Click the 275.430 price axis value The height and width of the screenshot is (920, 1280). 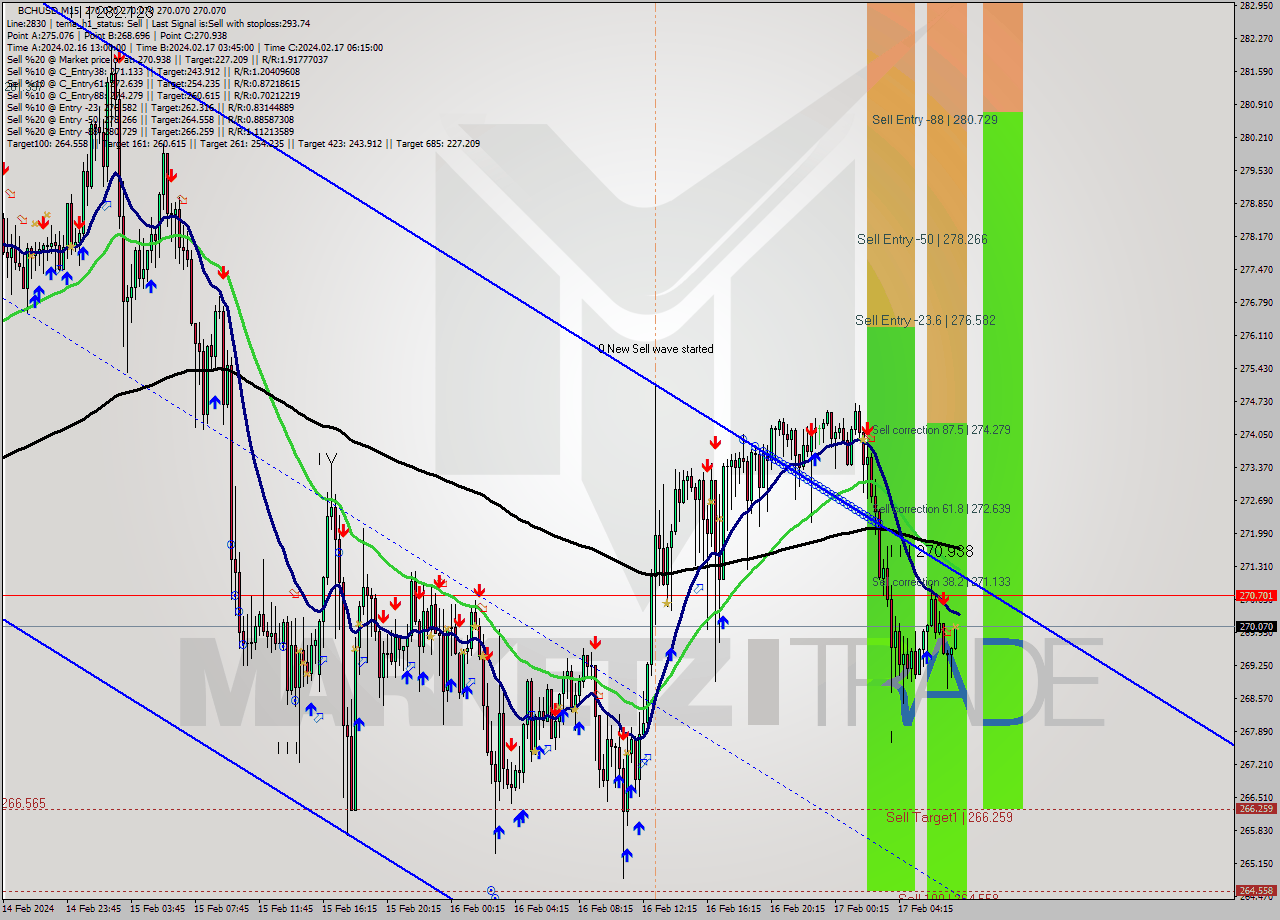coord(1256,368)
